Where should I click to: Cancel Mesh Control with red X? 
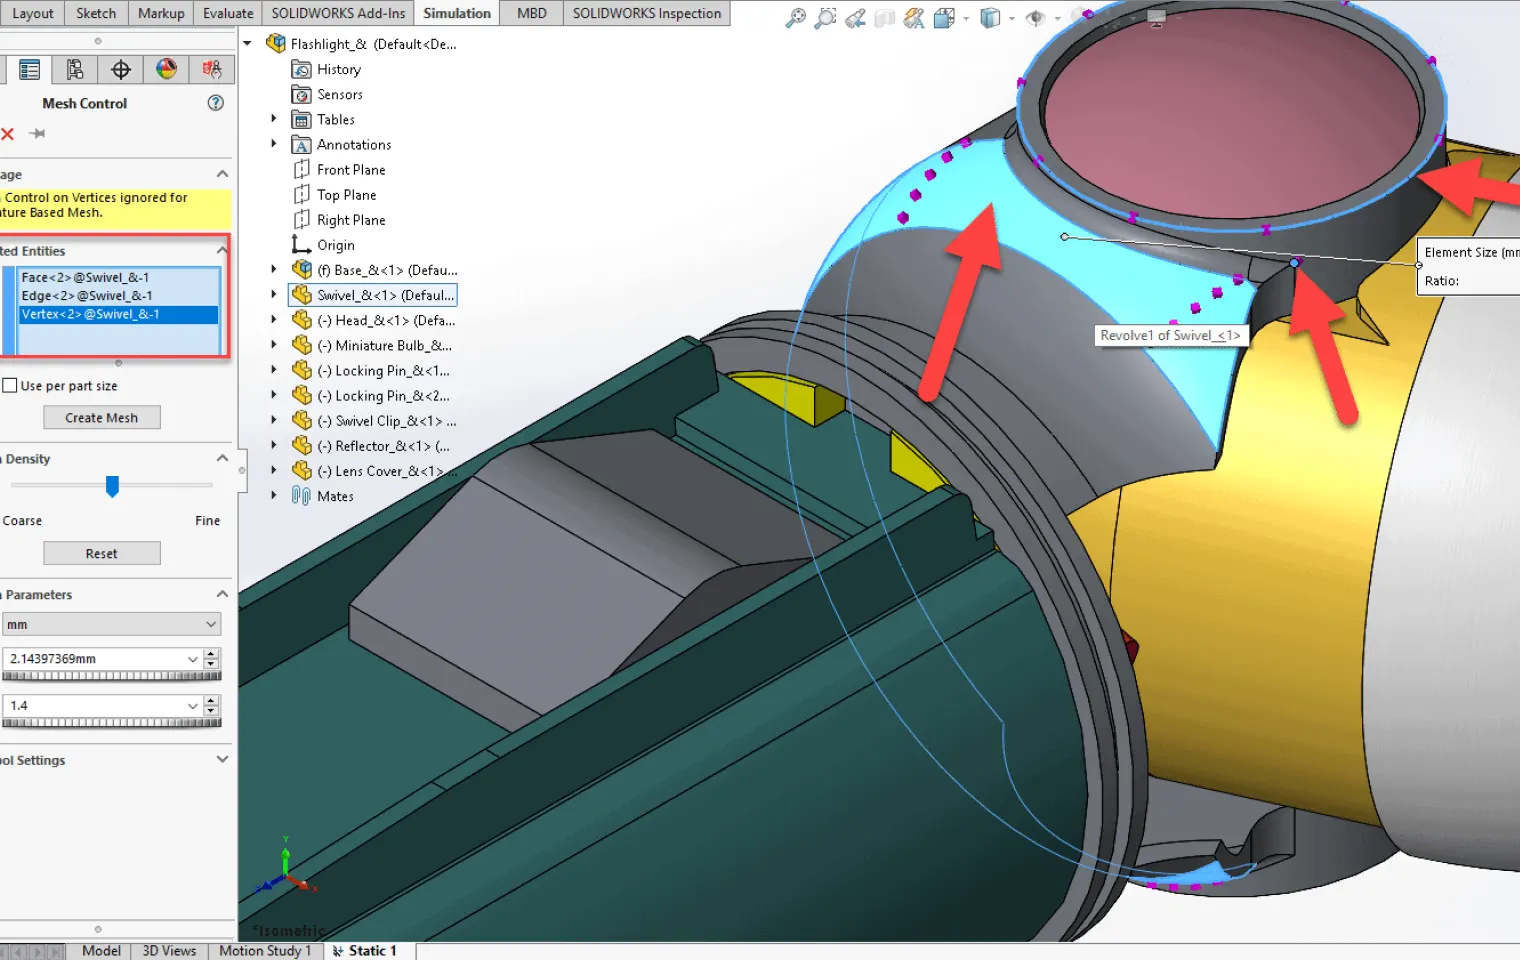pos(8,134)
